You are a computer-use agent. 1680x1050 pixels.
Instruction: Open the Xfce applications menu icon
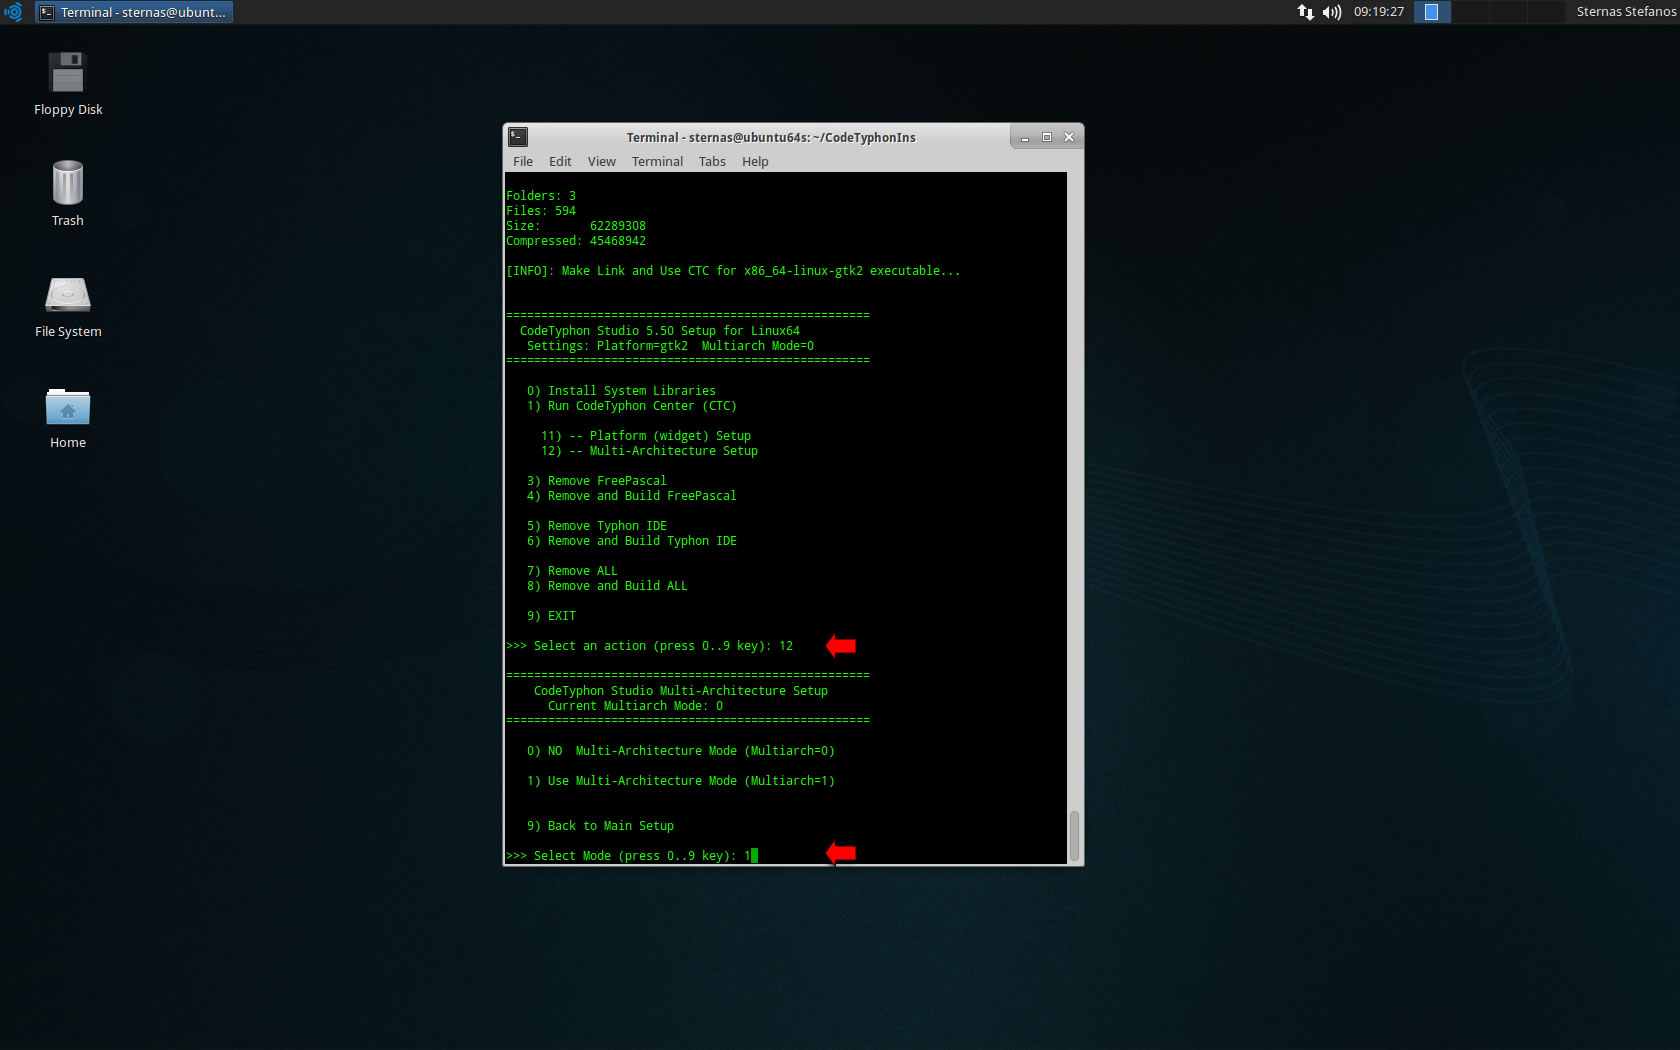click(x=13, y=12)
